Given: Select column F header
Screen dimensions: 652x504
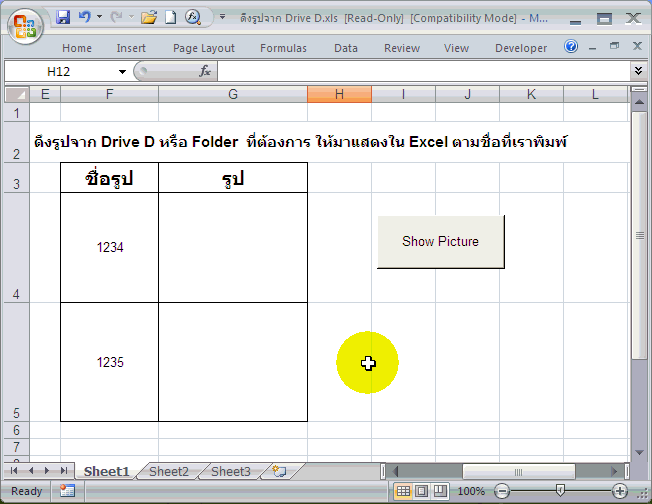Looking at the screenshot, I should point(109,94).
